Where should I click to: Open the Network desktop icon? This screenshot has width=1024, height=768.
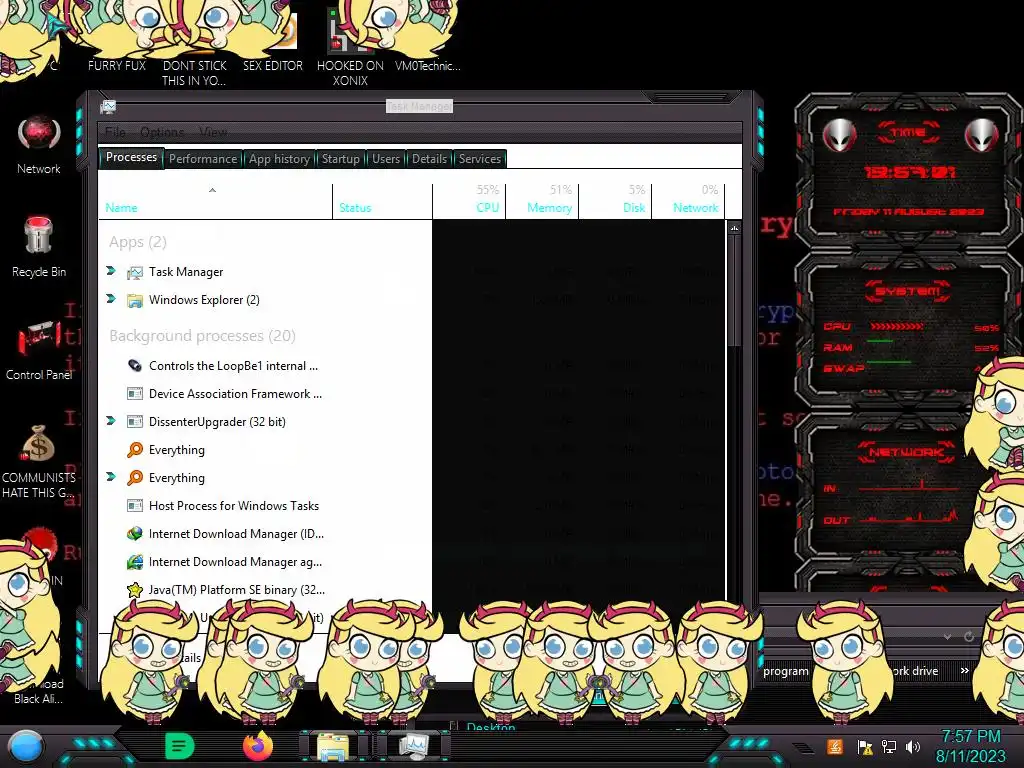click(39, 145)
